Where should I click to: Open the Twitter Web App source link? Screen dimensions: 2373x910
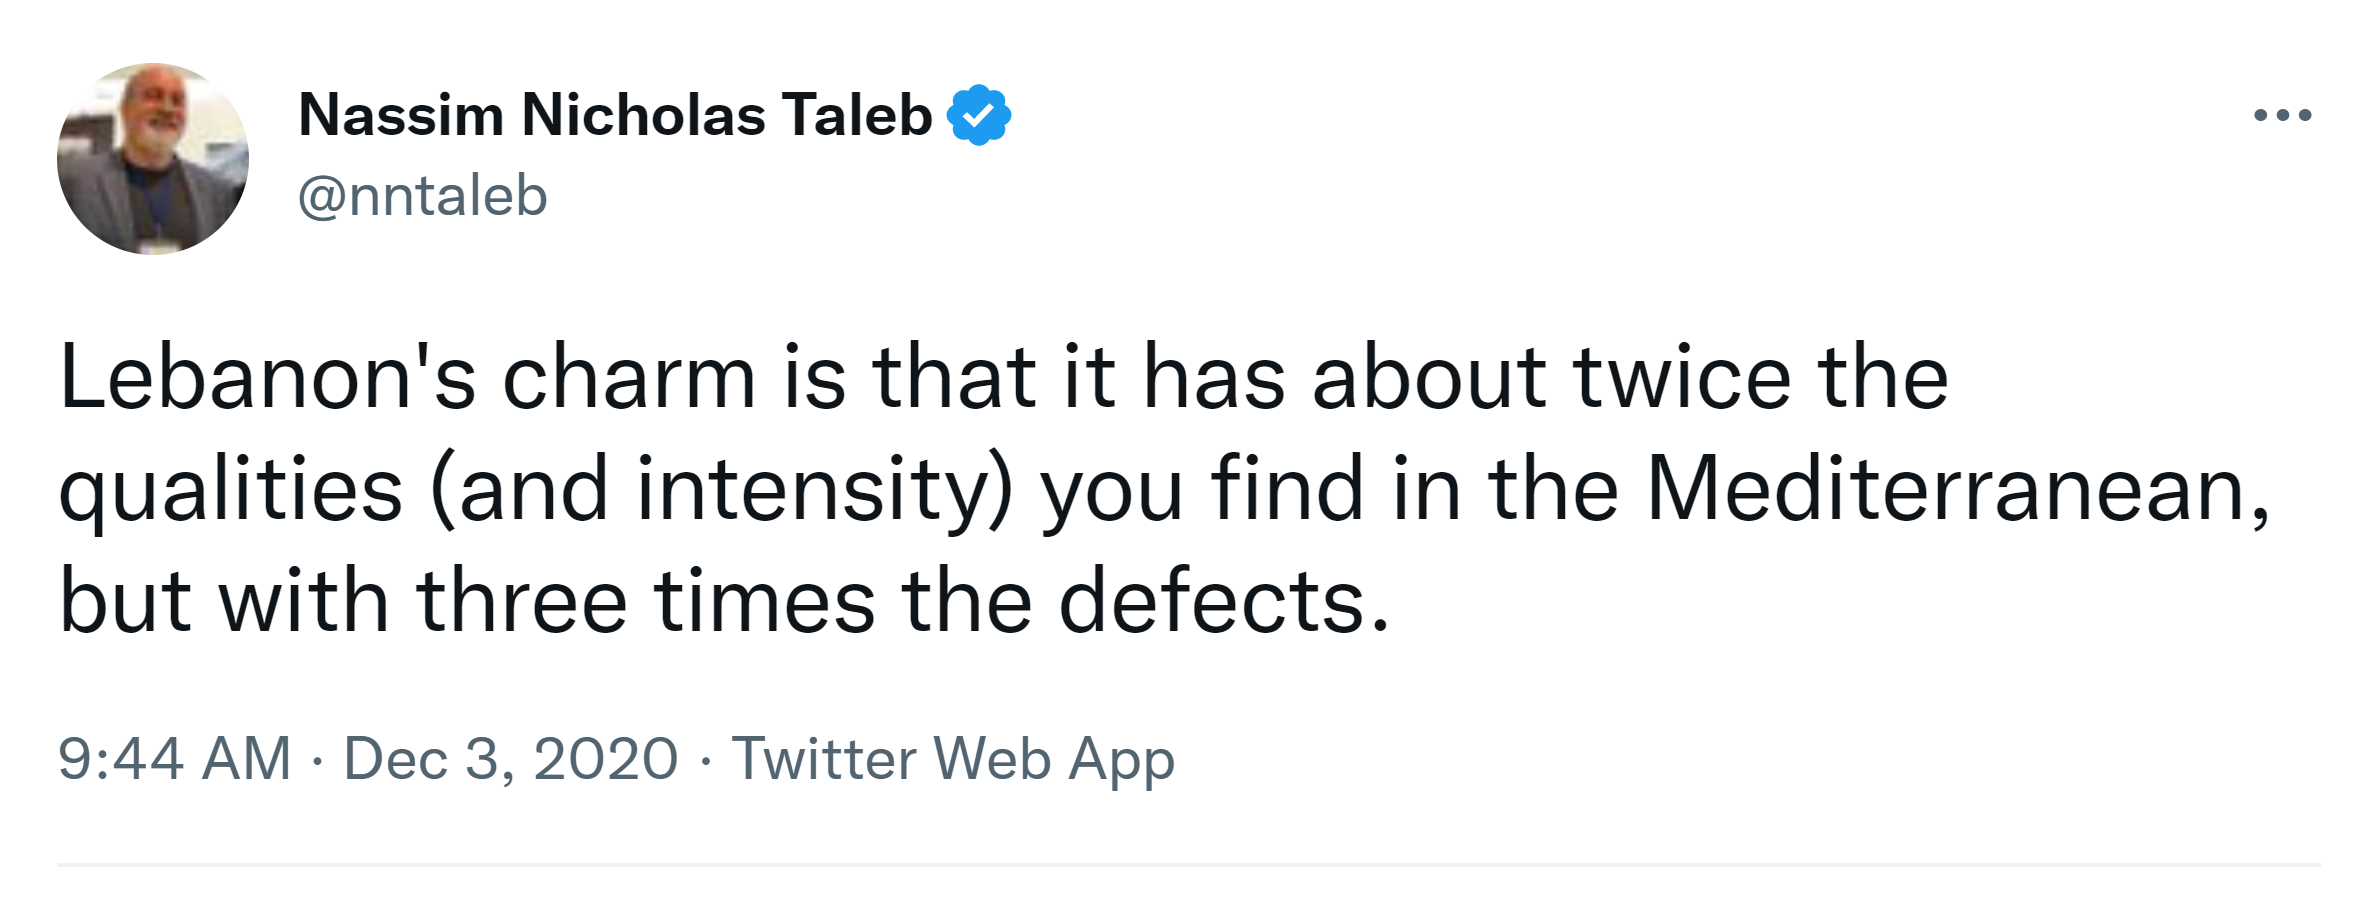tap(952, 758)
